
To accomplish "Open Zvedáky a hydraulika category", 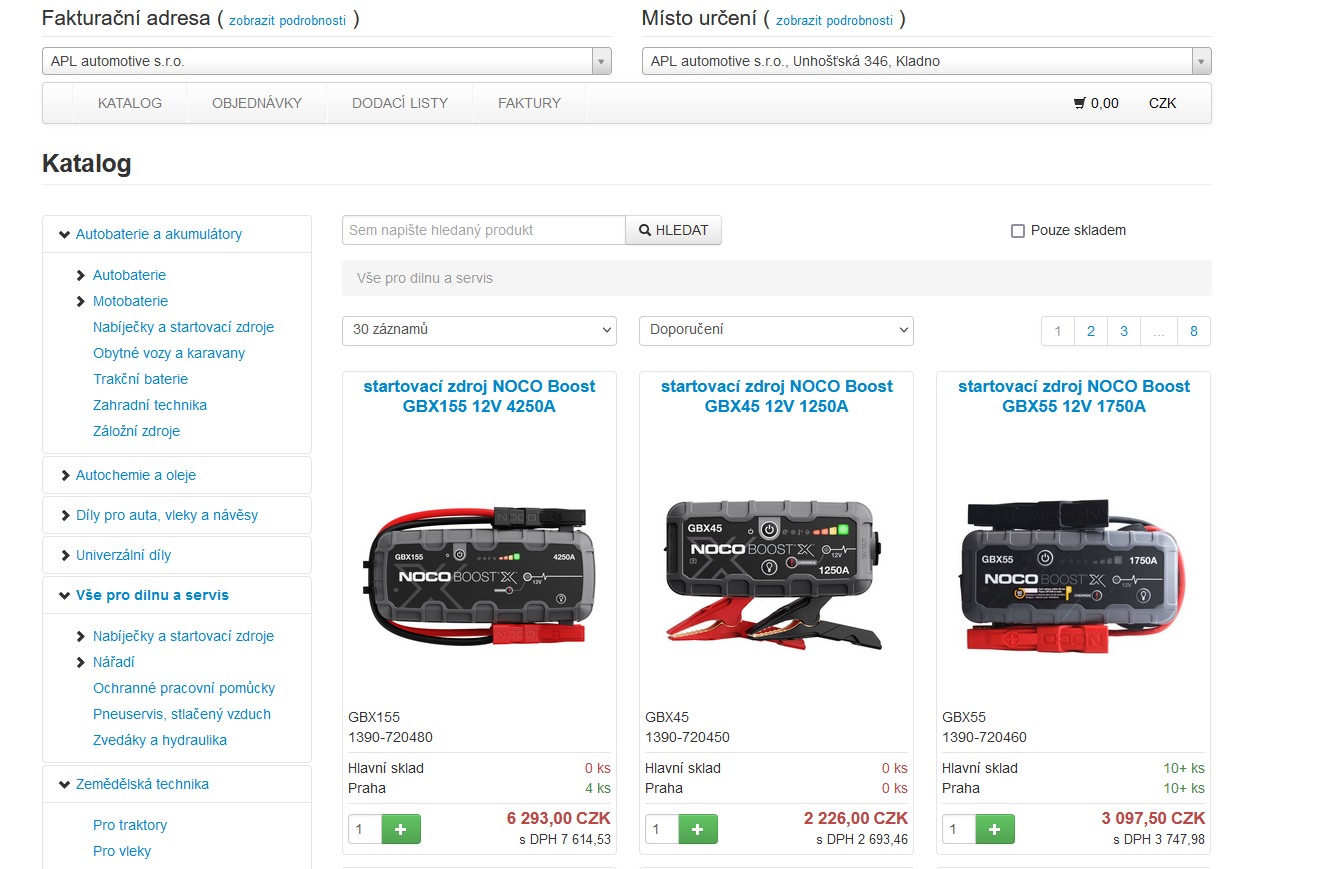I will coord(160,740).
